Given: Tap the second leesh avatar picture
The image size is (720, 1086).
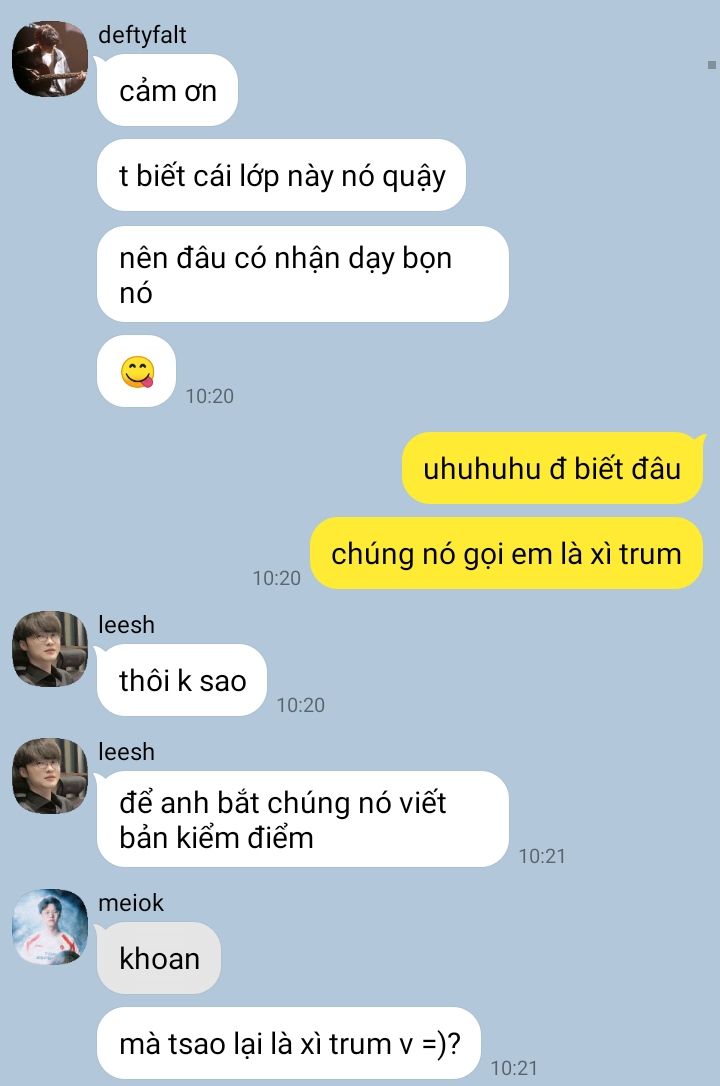Looking at the screenshot, I should [50, 776].
